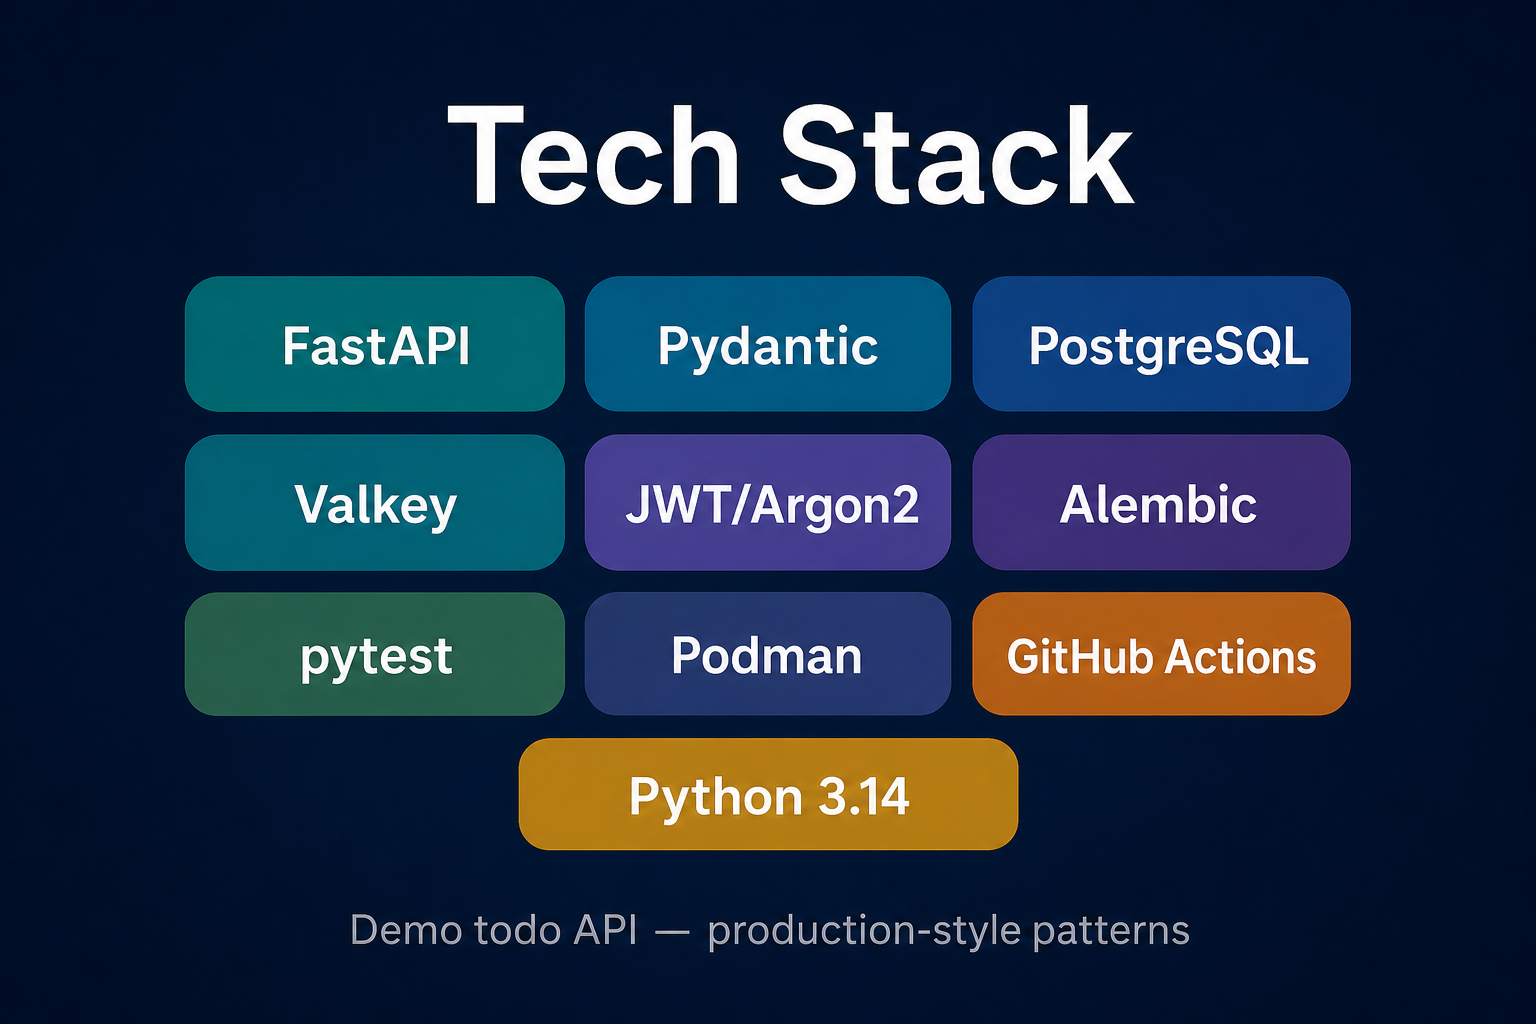Click the pytest tile

[375, 654]
